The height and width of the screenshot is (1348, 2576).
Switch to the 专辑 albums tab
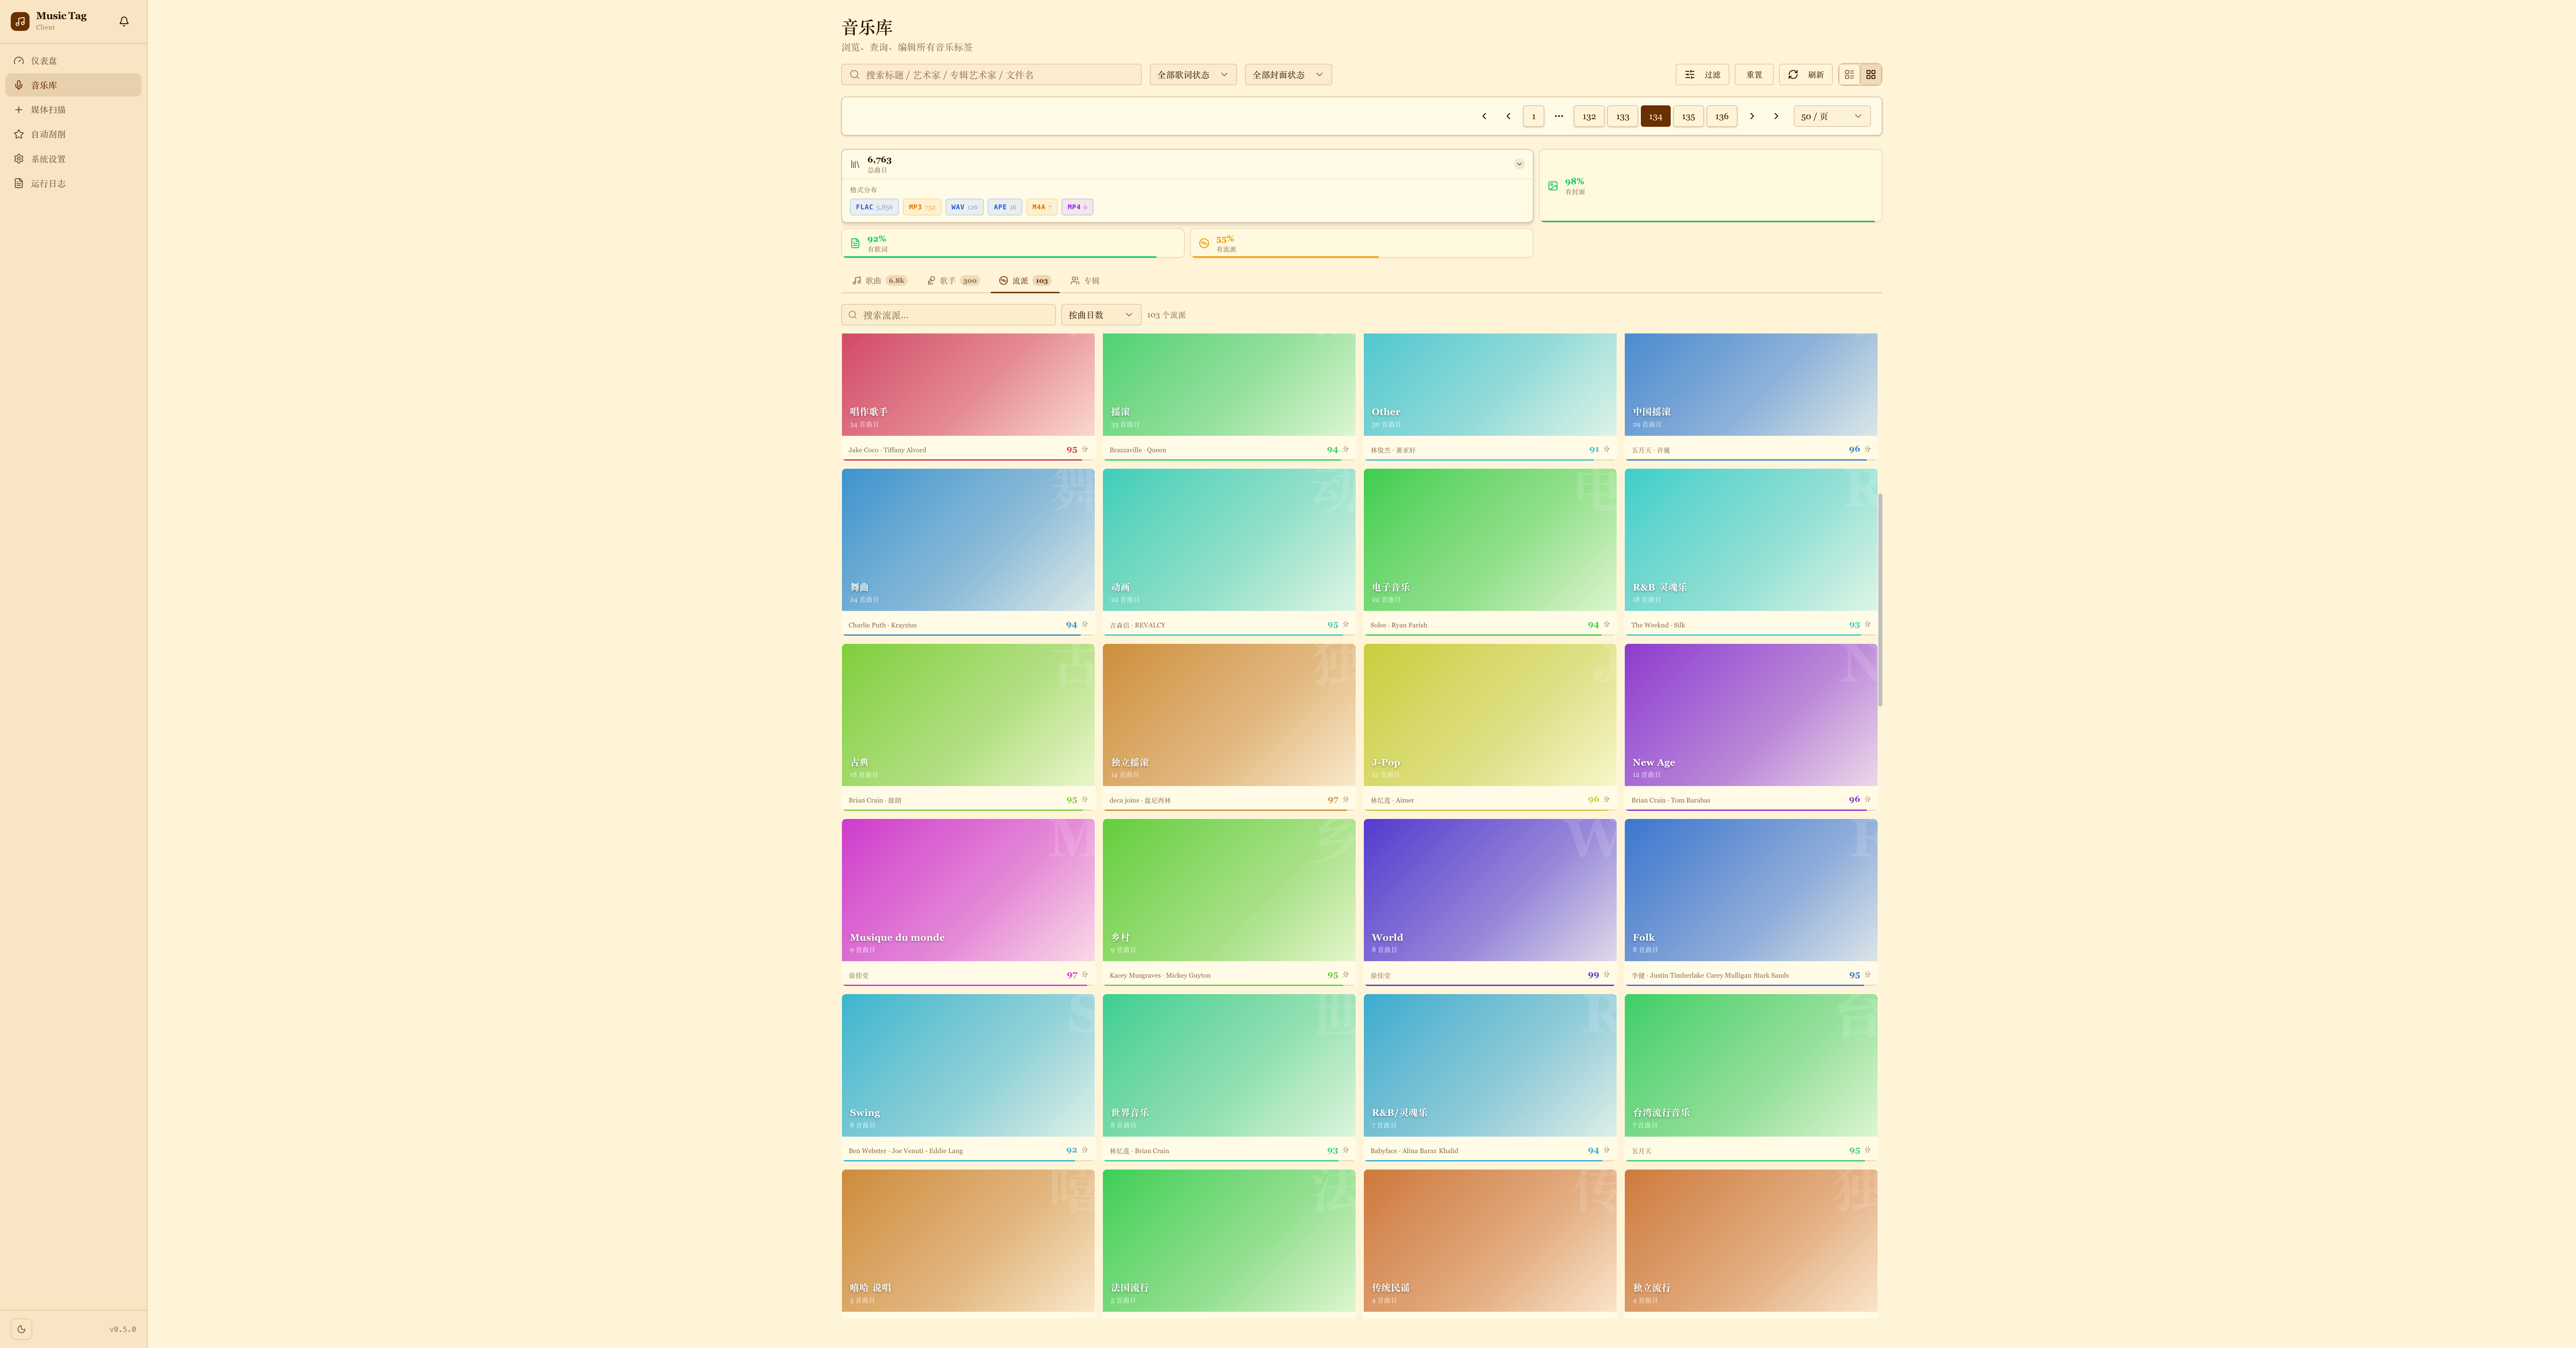(1085, 281)
